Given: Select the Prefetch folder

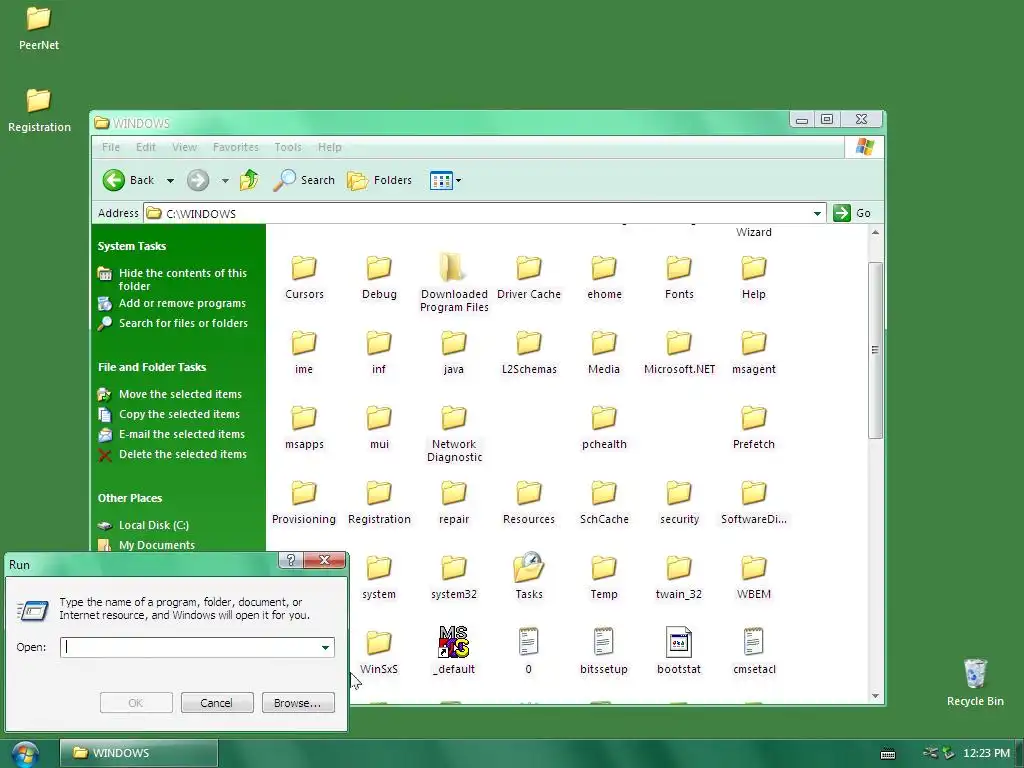Looking at the screenshot, I should coord(754,428).
